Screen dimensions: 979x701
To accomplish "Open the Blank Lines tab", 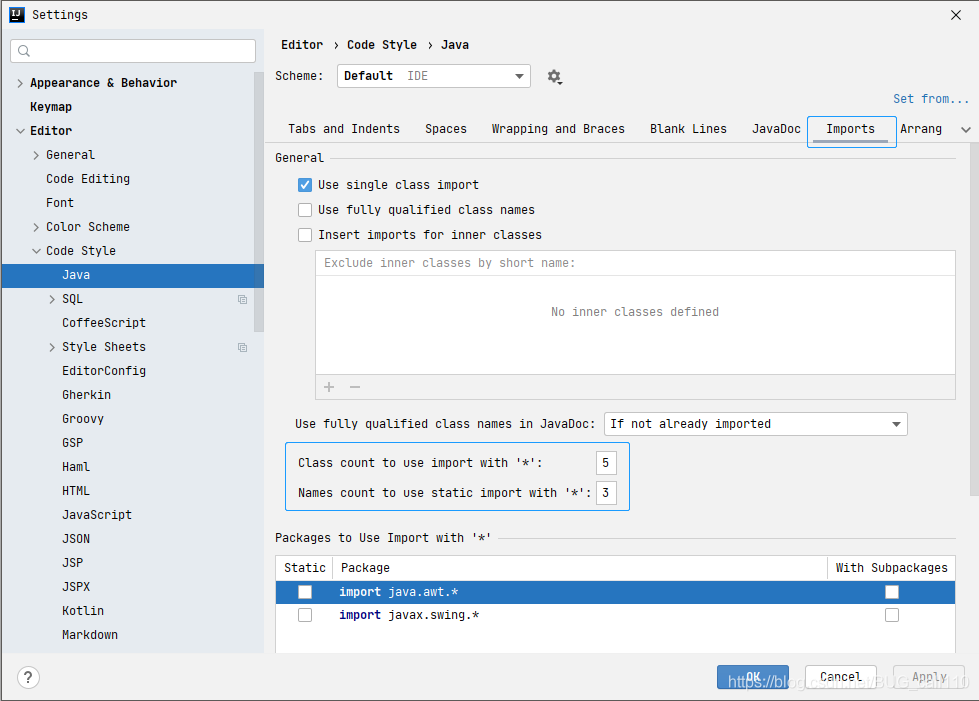I will pos(688,128).
